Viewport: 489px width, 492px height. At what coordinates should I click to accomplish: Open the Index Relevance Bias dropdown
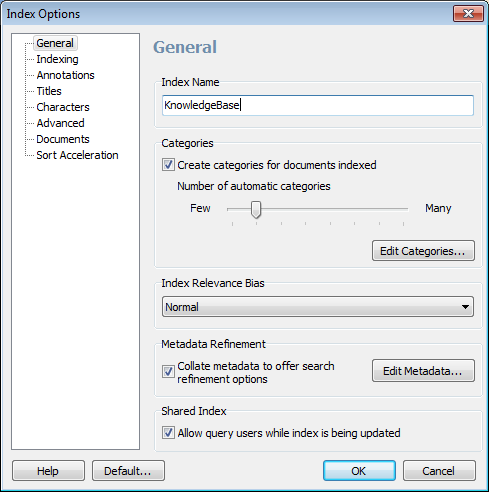(318, 307)
